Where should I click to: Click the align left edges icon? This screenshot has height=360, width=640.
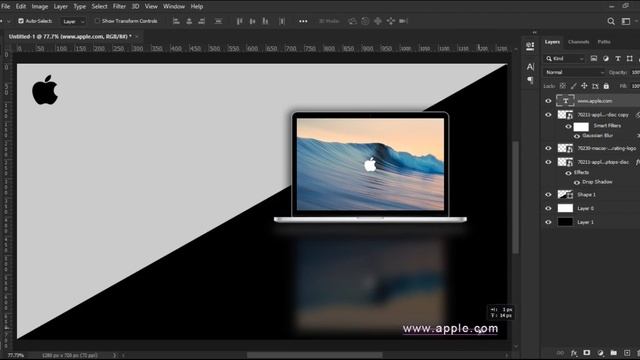click(x=176, y=21)
